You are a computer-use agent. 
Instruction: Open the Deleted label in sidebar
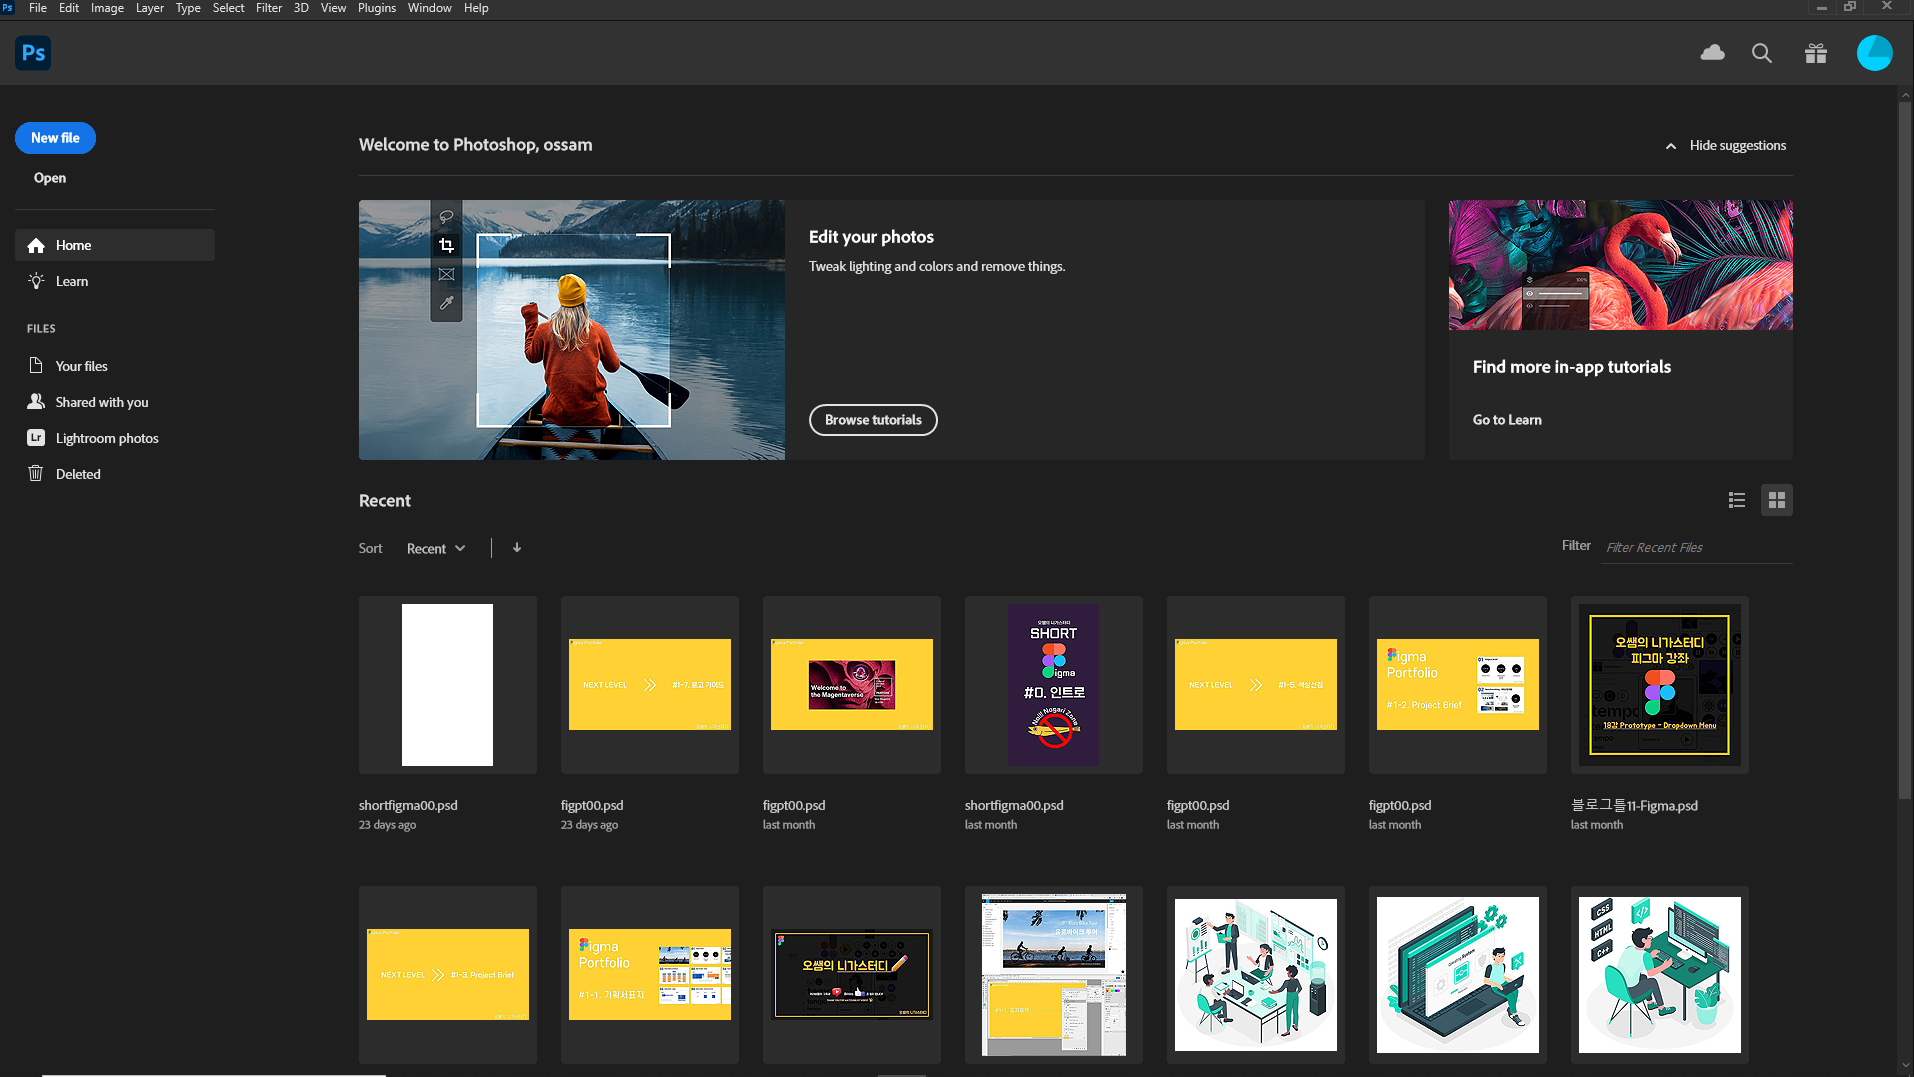coord(78,474)
